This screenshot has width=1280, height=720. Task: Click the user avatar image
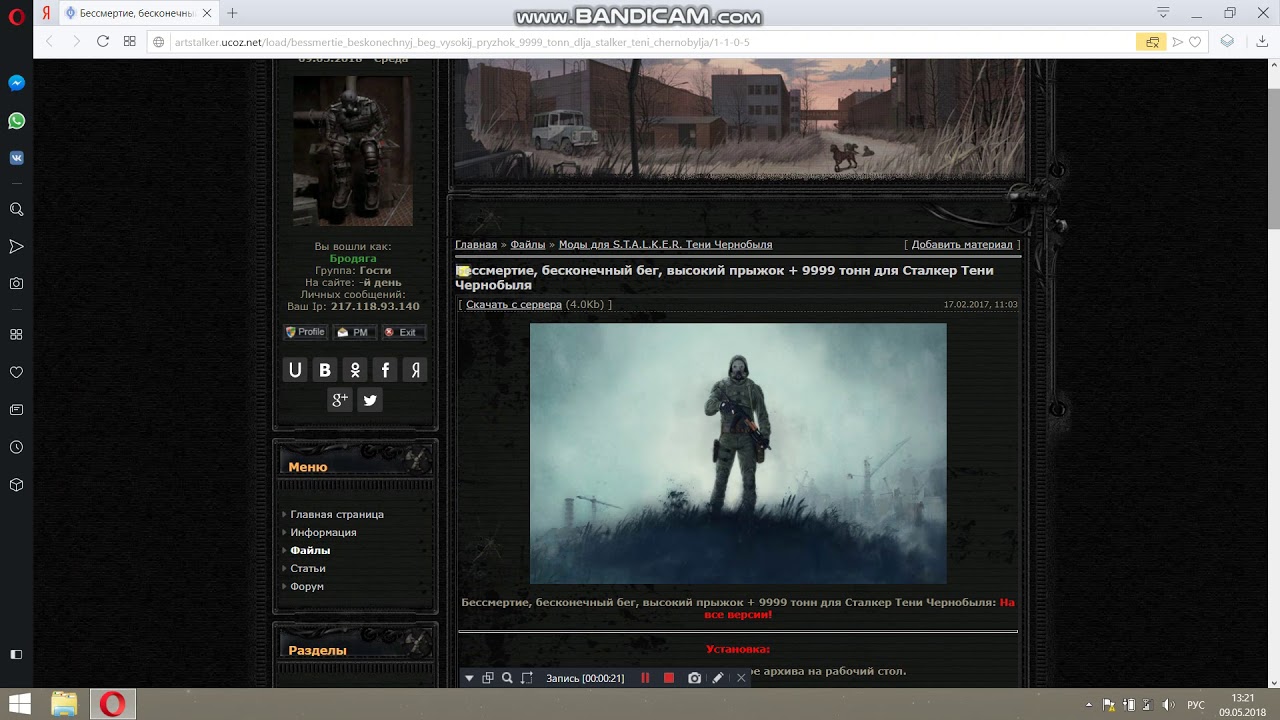(x=352, y=151)
